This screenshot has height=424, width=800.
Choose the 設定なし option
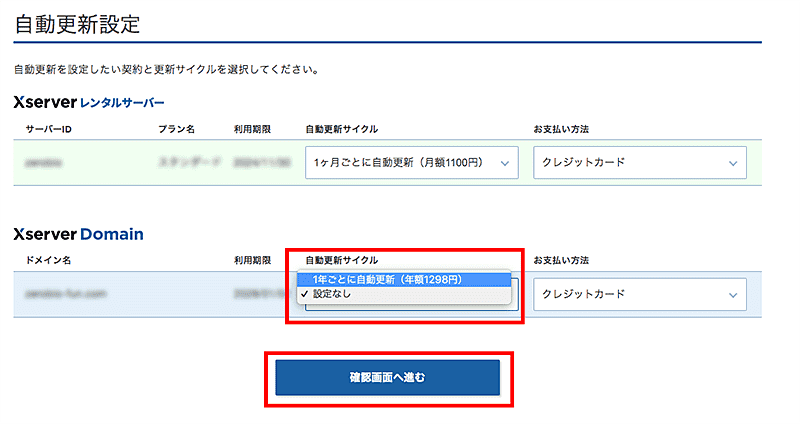404,294
